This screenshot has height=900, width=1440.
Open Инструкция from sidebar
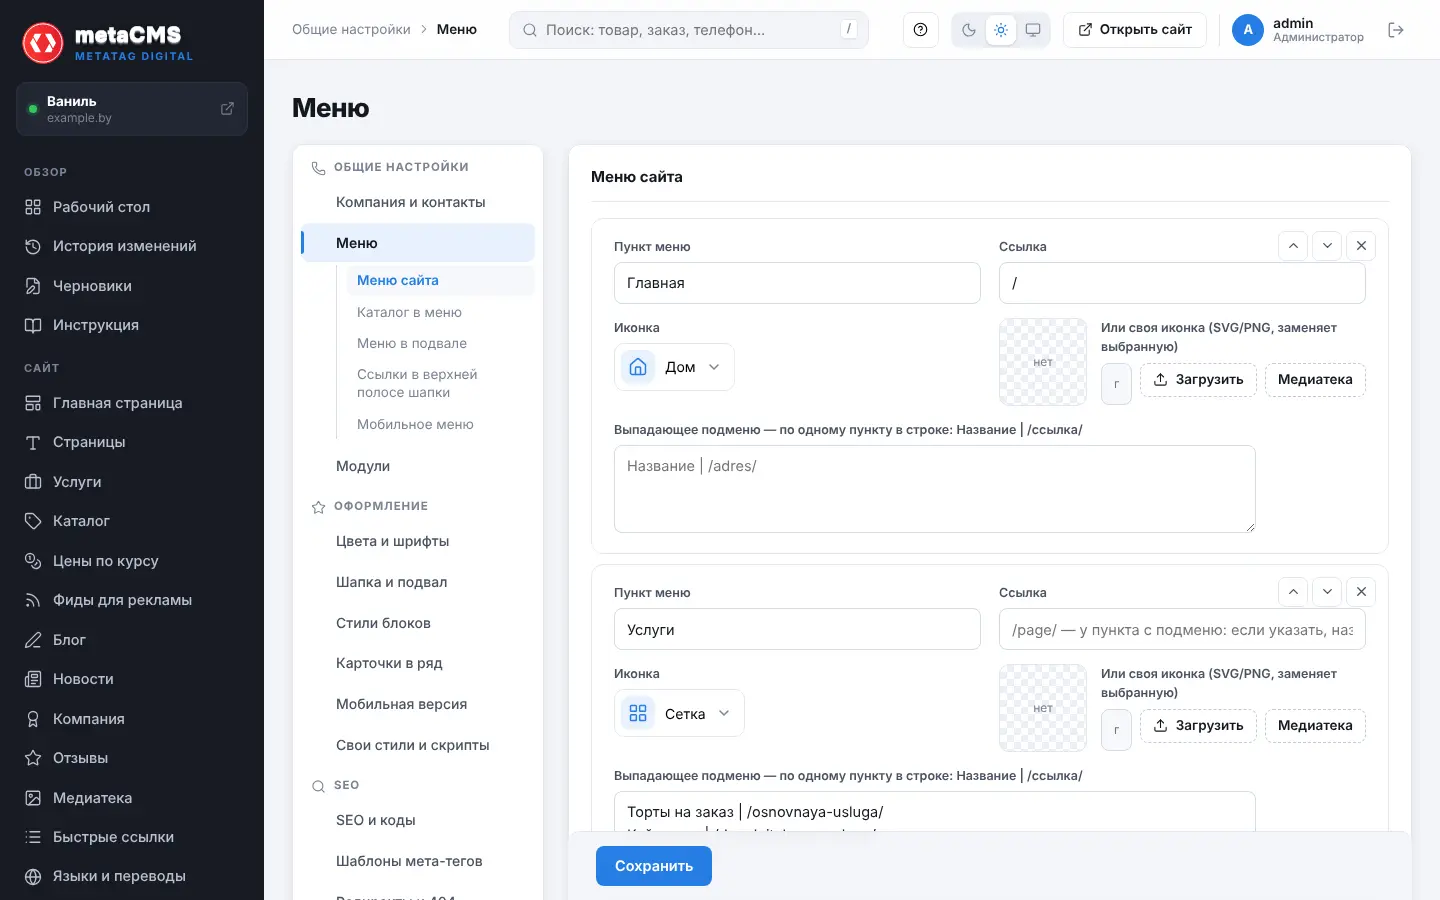(132, 325)
